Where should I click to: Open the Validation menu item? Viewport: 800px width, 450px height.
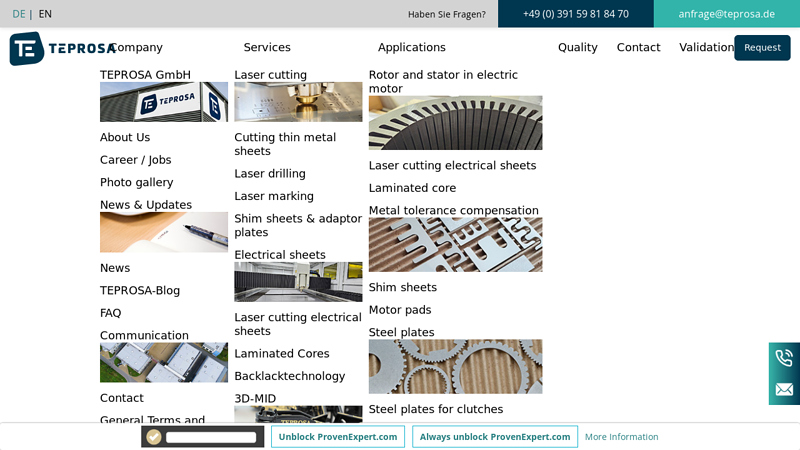pyautogui.click(x=706, y=47)
